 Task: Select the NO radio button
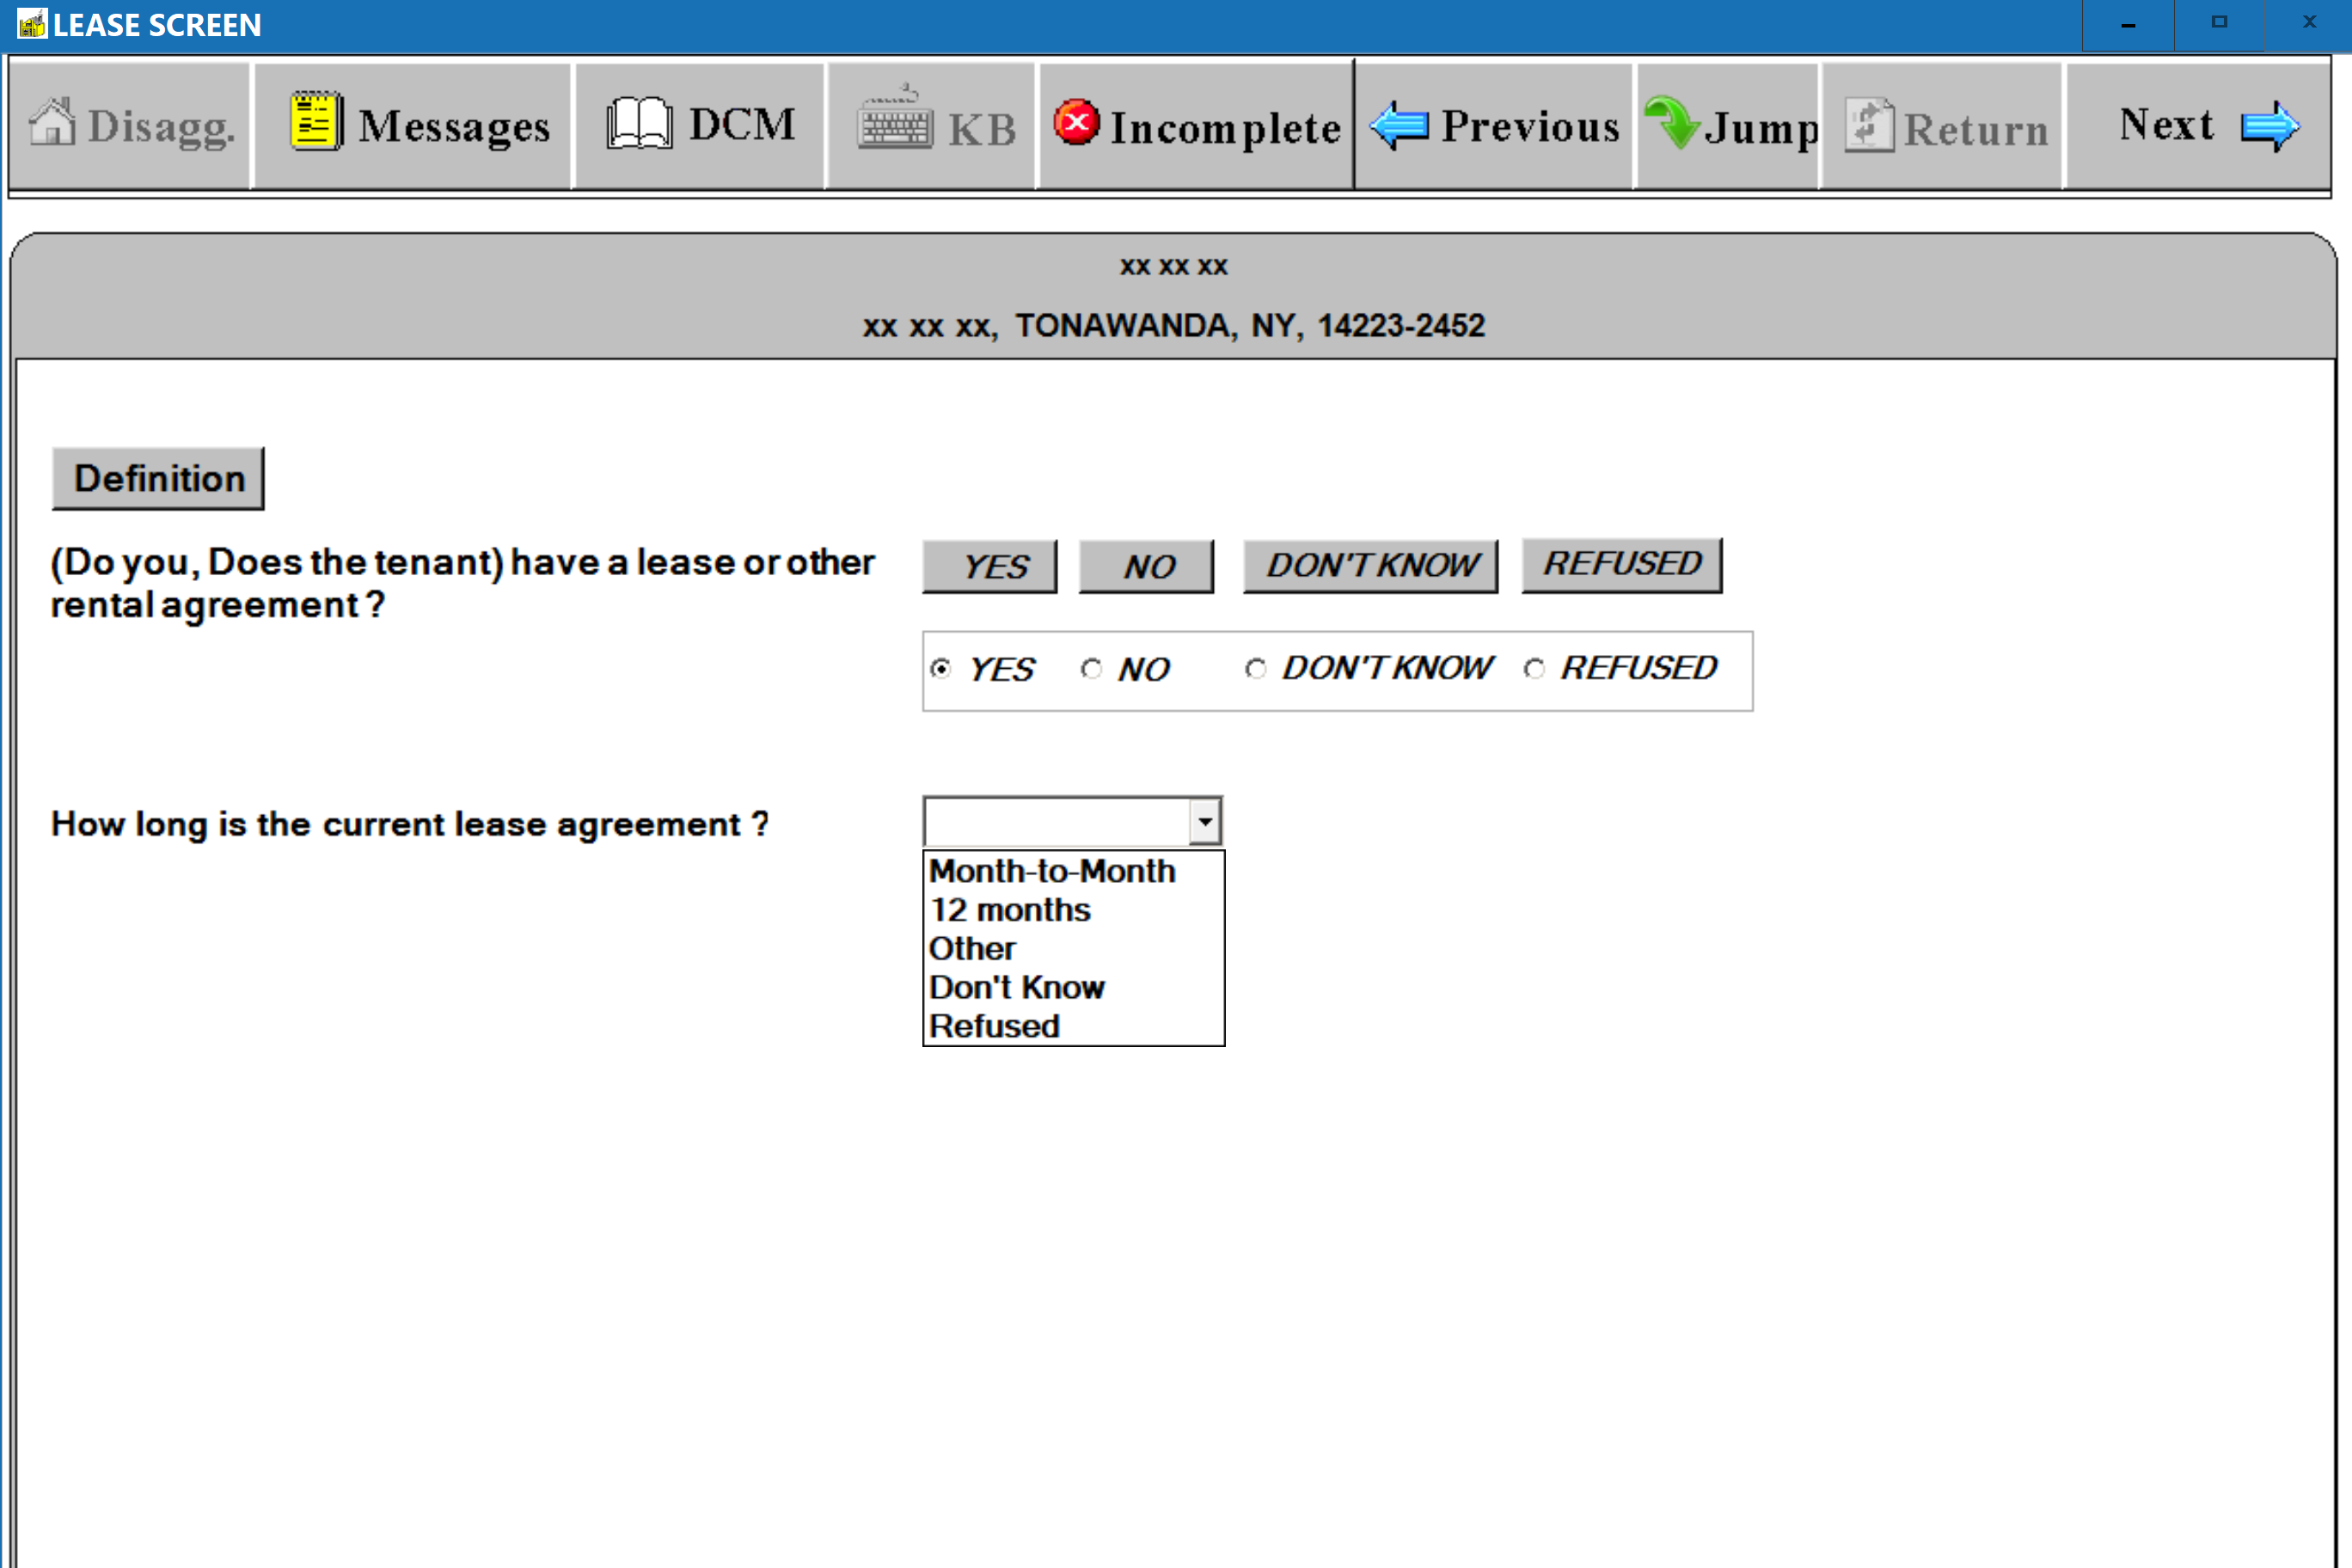click(1091, 668)
